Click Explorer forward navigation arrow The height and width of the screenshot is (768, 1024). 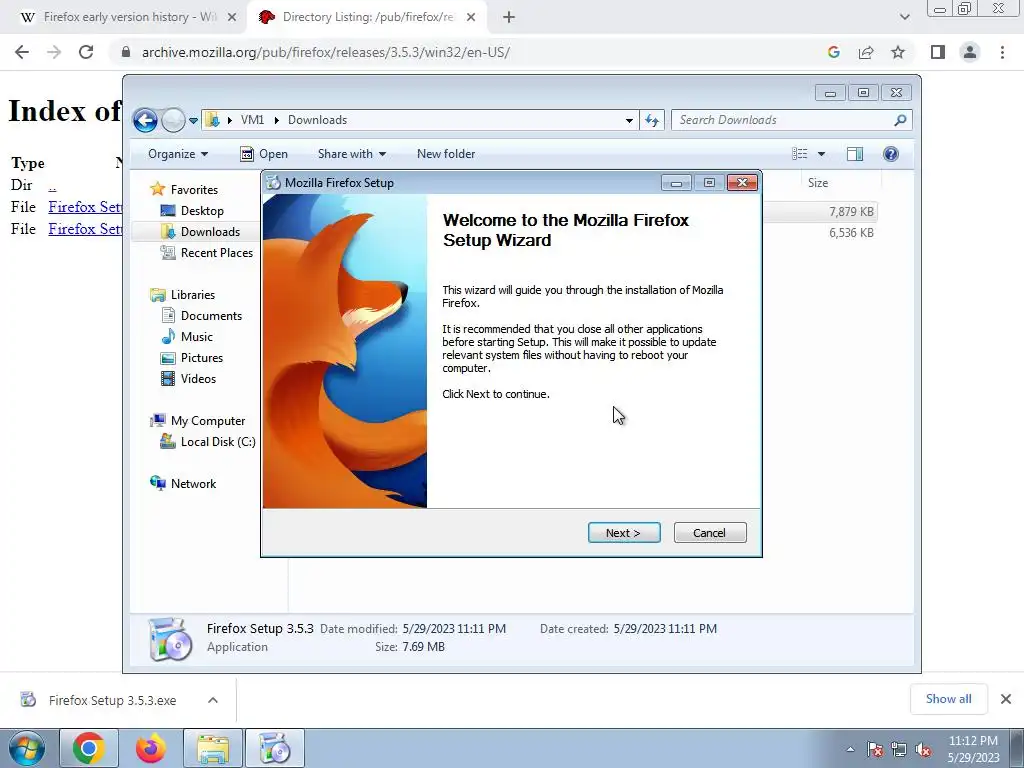point(173,120)
